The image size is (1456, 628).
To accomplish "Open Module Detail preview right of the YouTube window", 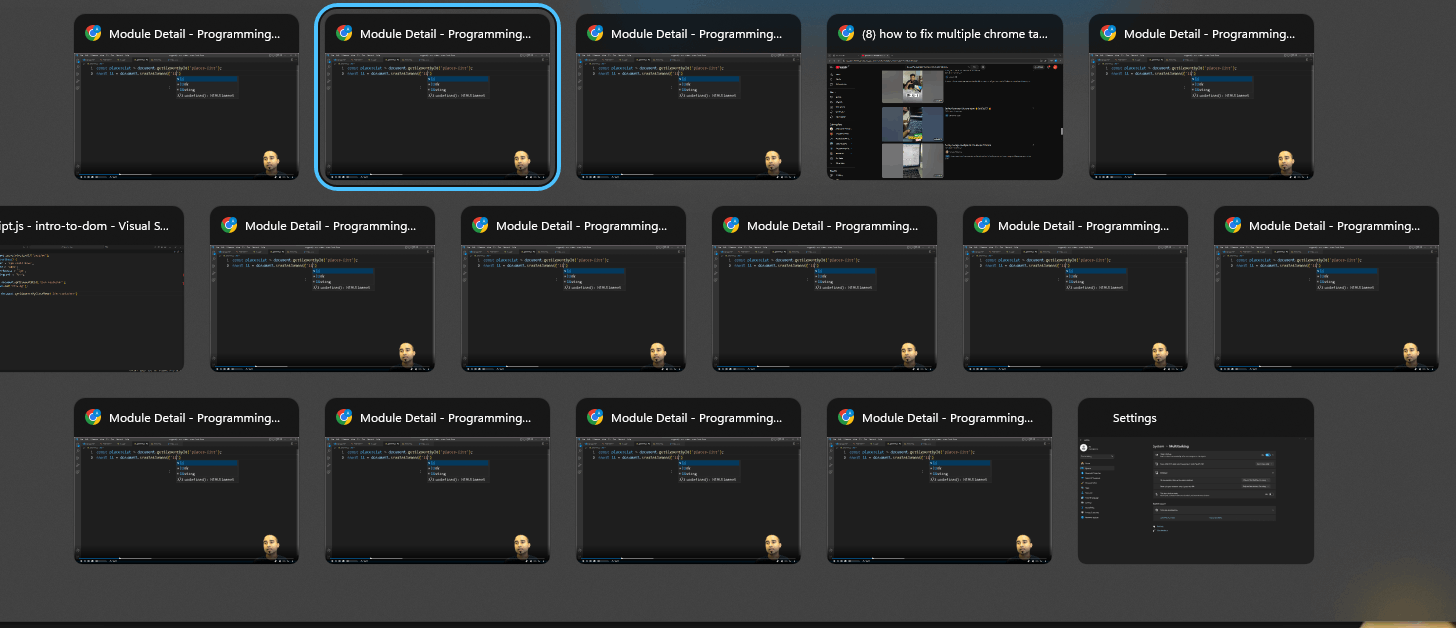I will point(1201,115).
